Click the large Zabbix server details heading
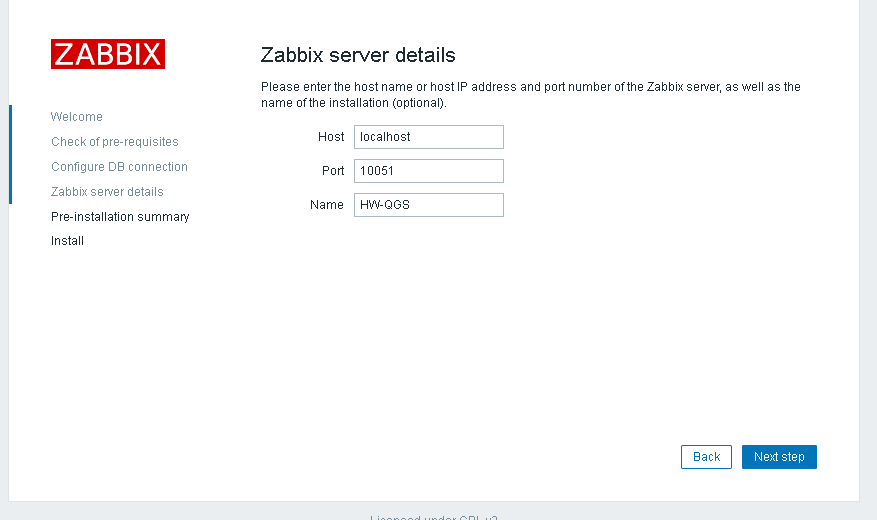Image resolution: width=877 pixels, height=520 pixels. pos(358,55)
